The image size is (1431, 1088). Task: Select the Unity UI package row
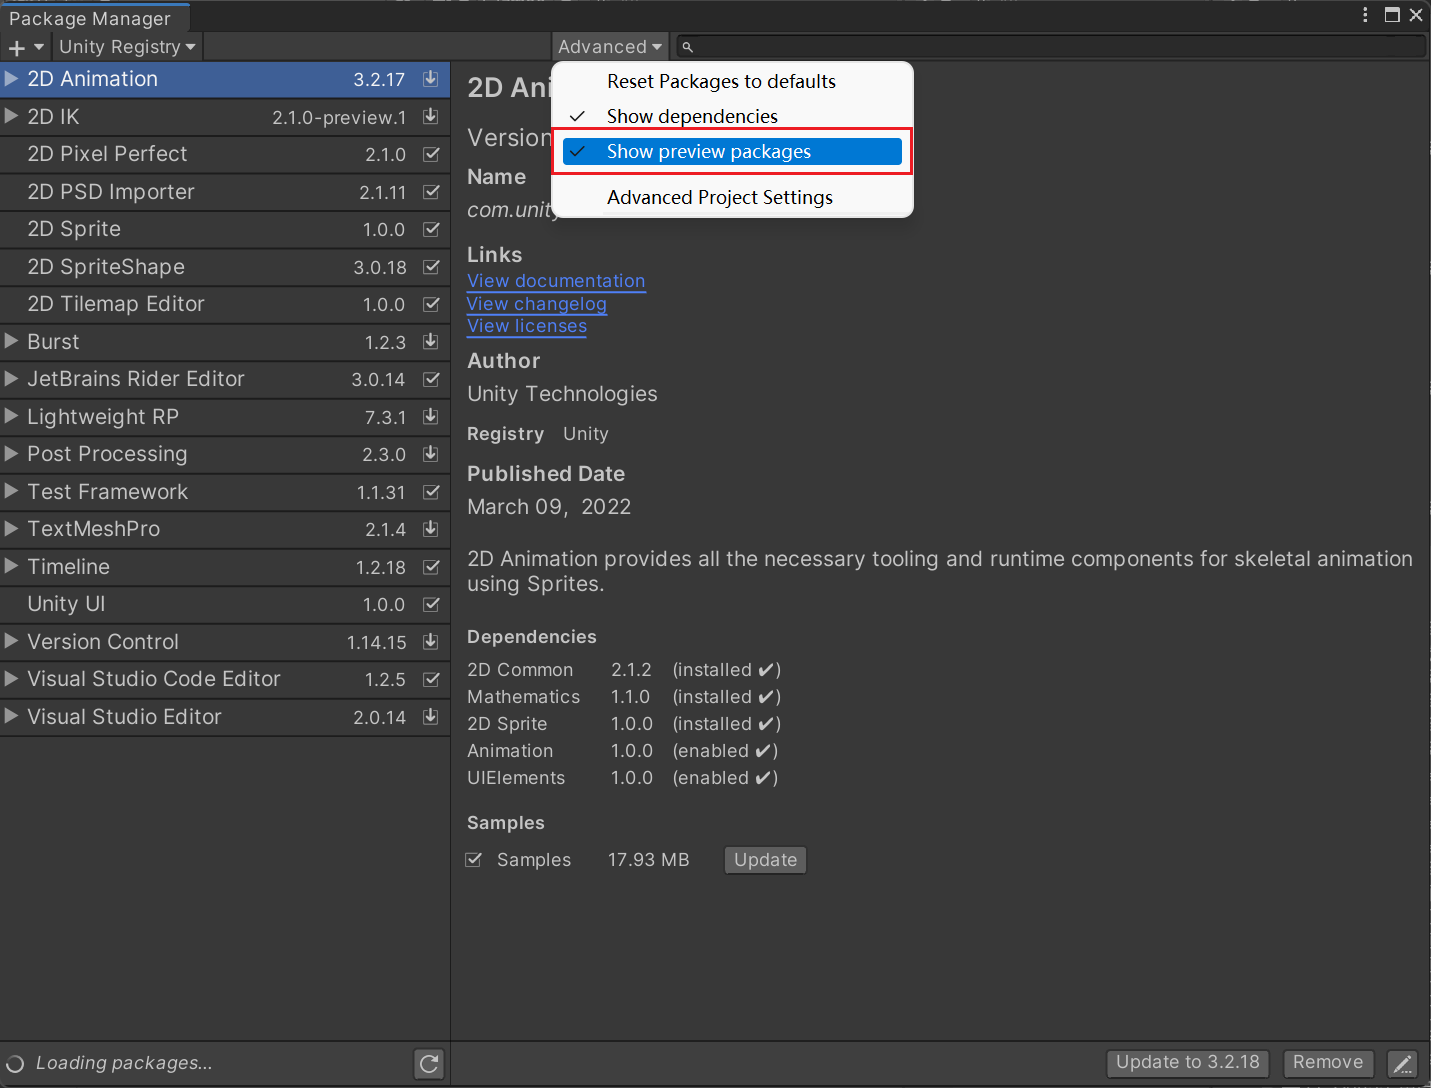pyautogui.click(x=224, y=604)
